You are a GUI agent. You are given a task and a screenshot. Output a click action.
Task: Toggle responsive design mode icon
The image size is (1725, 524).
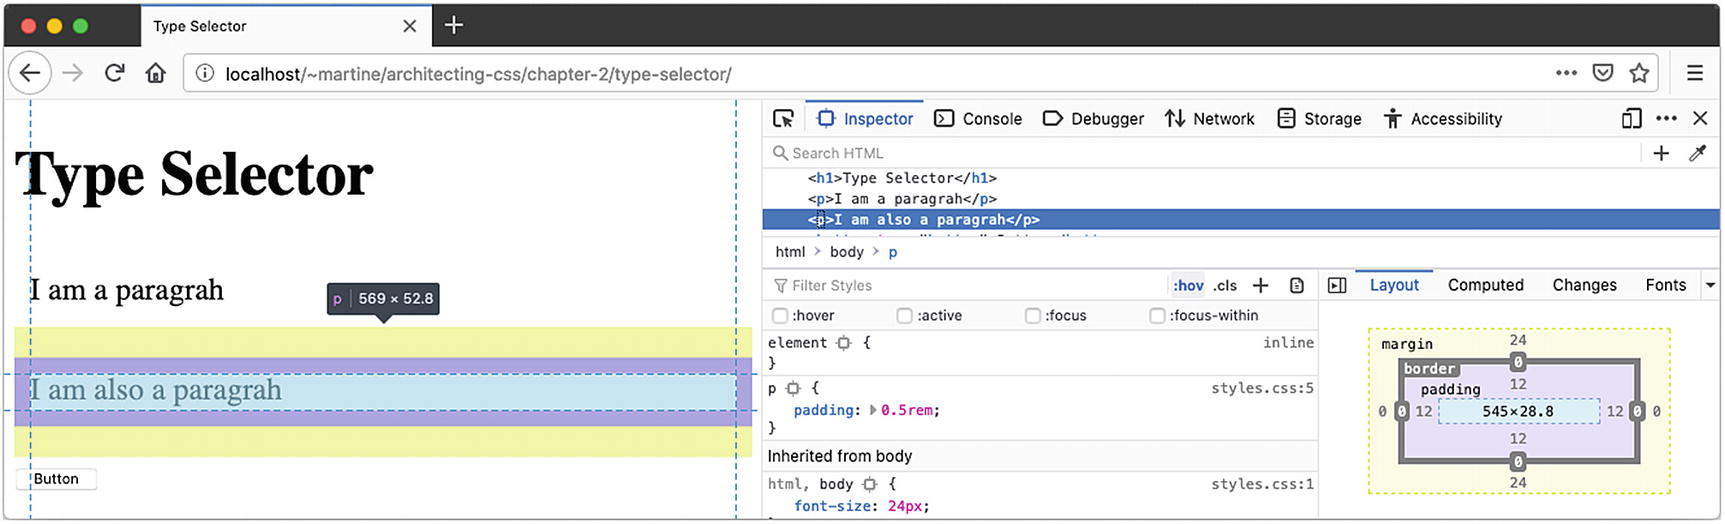1631,119
